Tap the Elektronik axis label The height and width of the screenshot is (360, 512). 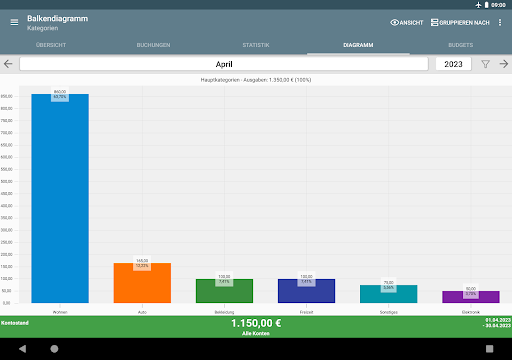pos(471,312)
